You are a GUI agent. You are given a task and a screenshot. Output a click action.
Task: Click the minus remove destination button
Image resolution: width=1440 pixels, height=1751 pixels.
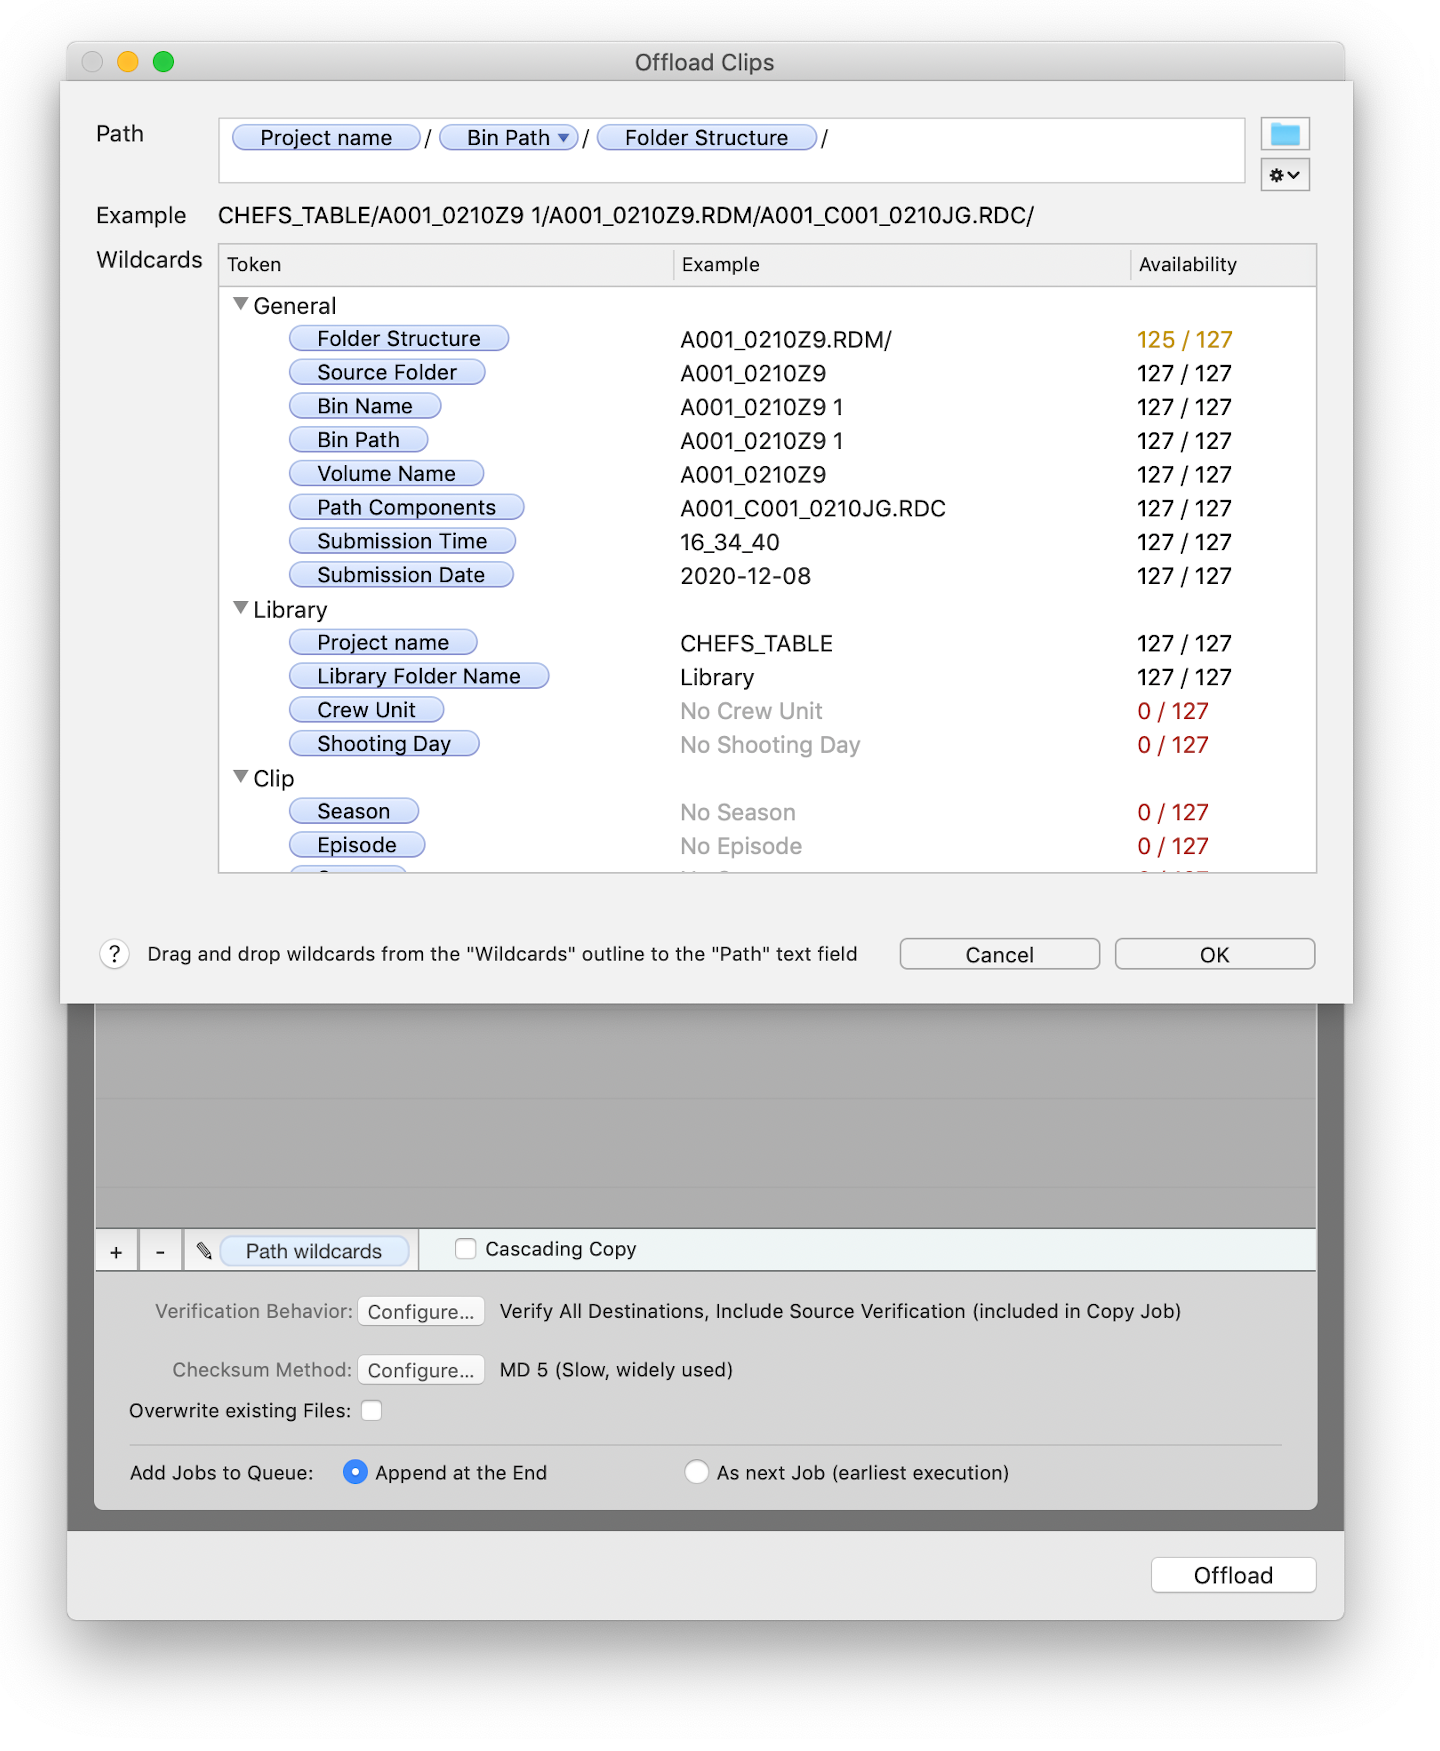point(160,1251)
